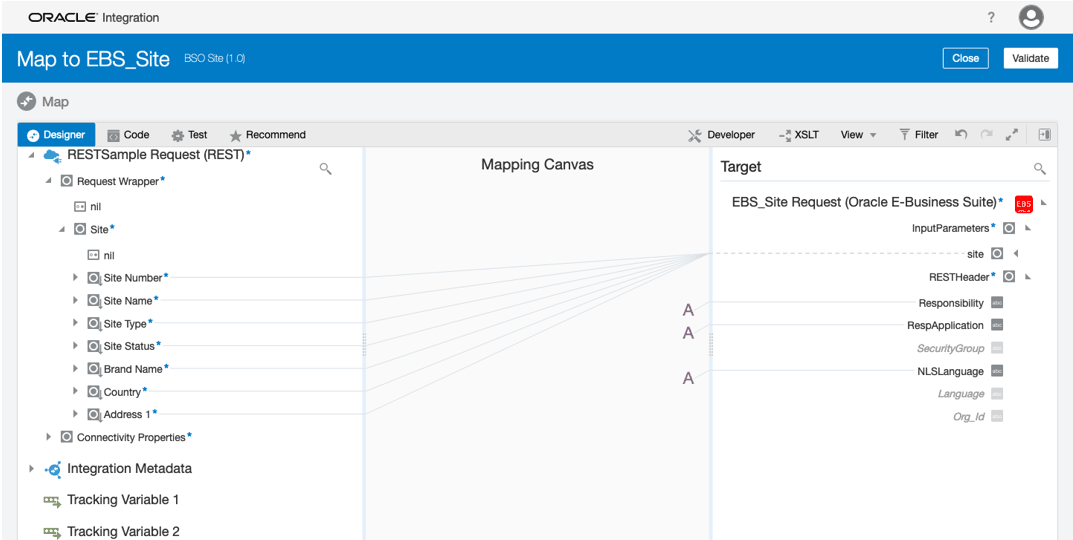Toggle the XSLT view button
The image size is (1073, 540).
tap(799, 135)
